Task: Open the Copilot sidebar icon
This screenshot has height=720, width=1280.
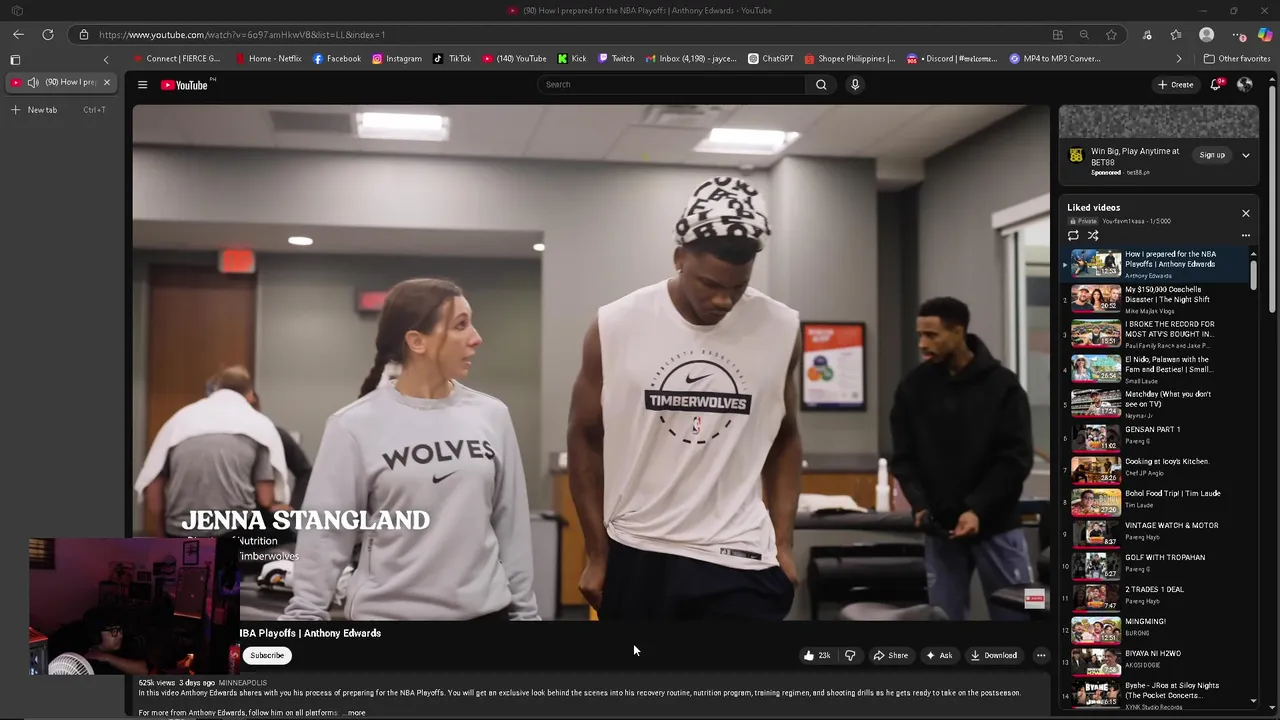Action: coord(1265,35)
